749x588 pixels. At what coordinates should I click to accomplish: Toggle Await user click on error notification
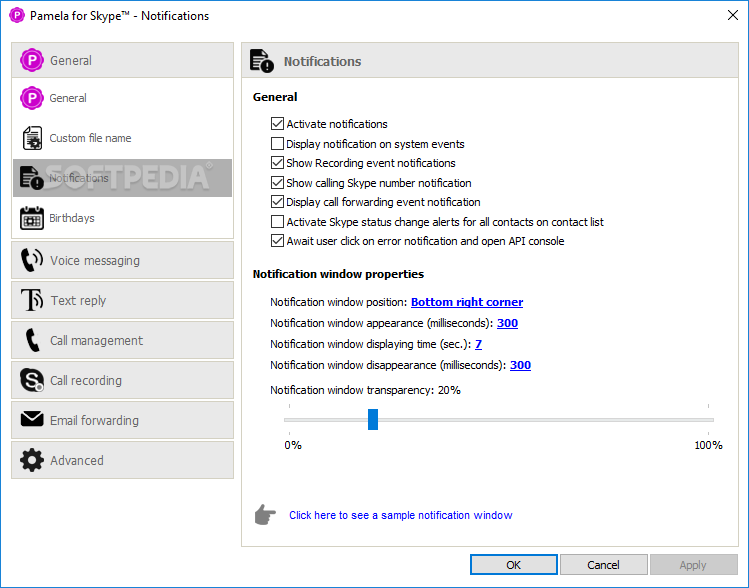click(277, 241)
